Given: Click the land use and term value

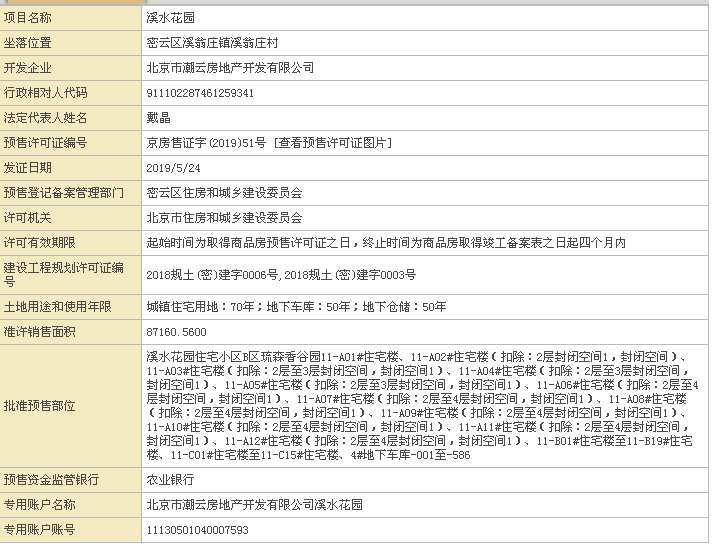Looking at the screenshot, I should pyautogui.click(x=296, y=306).
